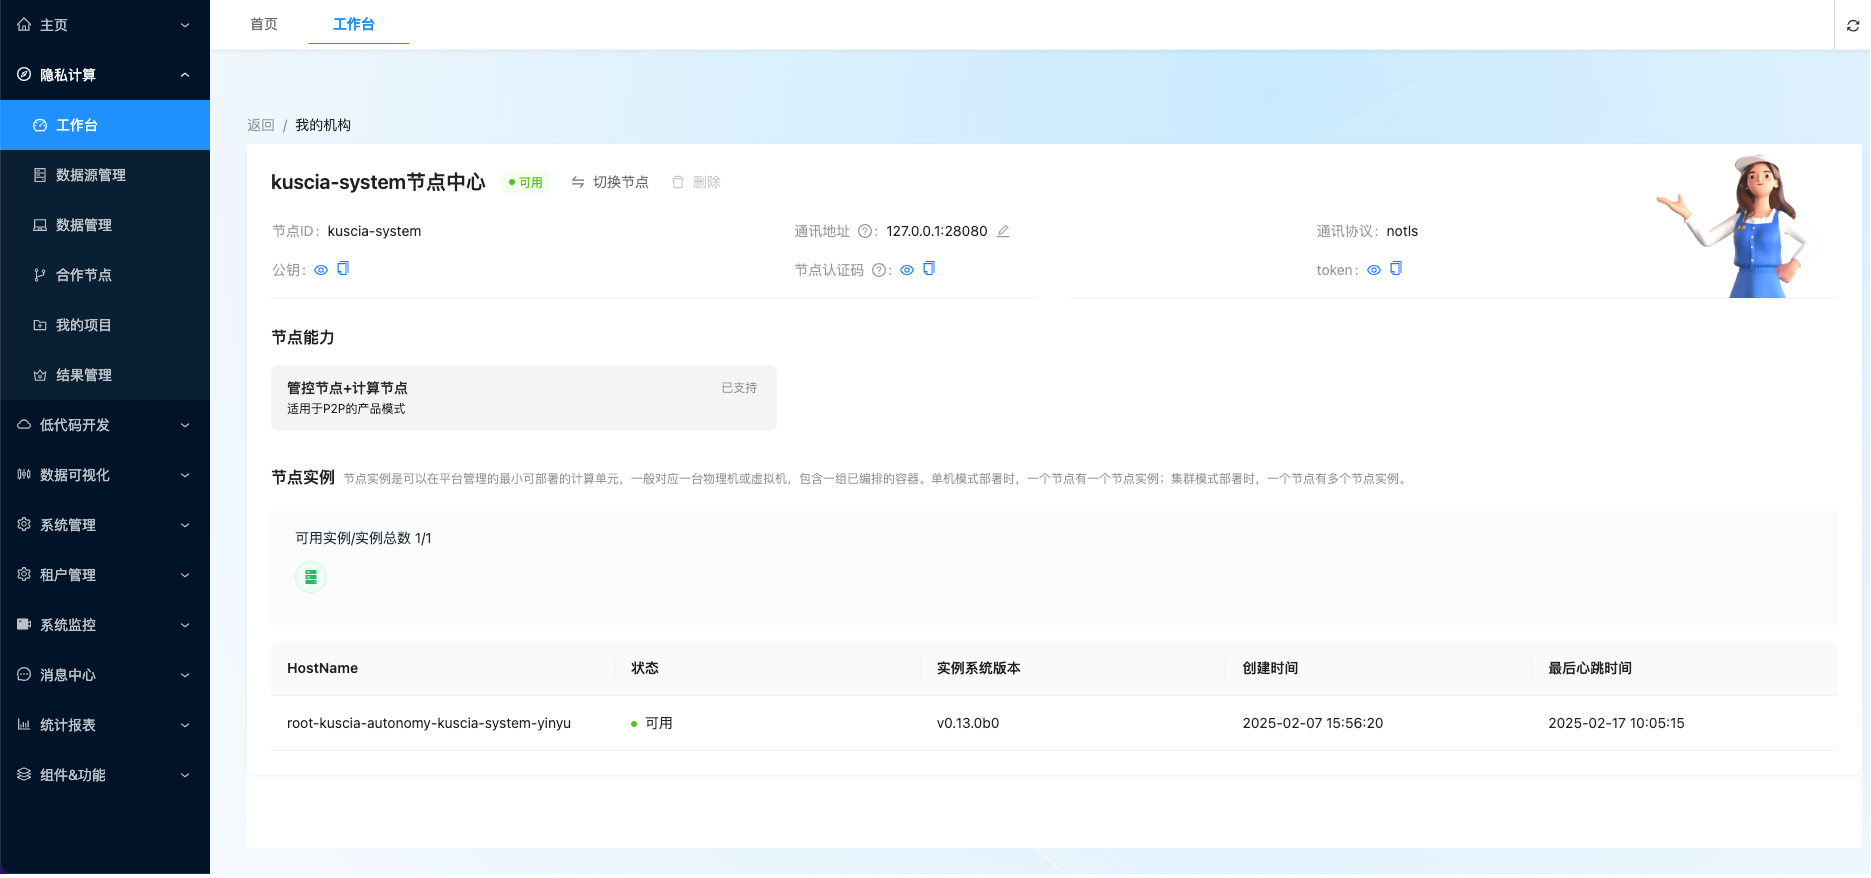
Task: Click the green node instance server icon
Action: tap(311, 577)
